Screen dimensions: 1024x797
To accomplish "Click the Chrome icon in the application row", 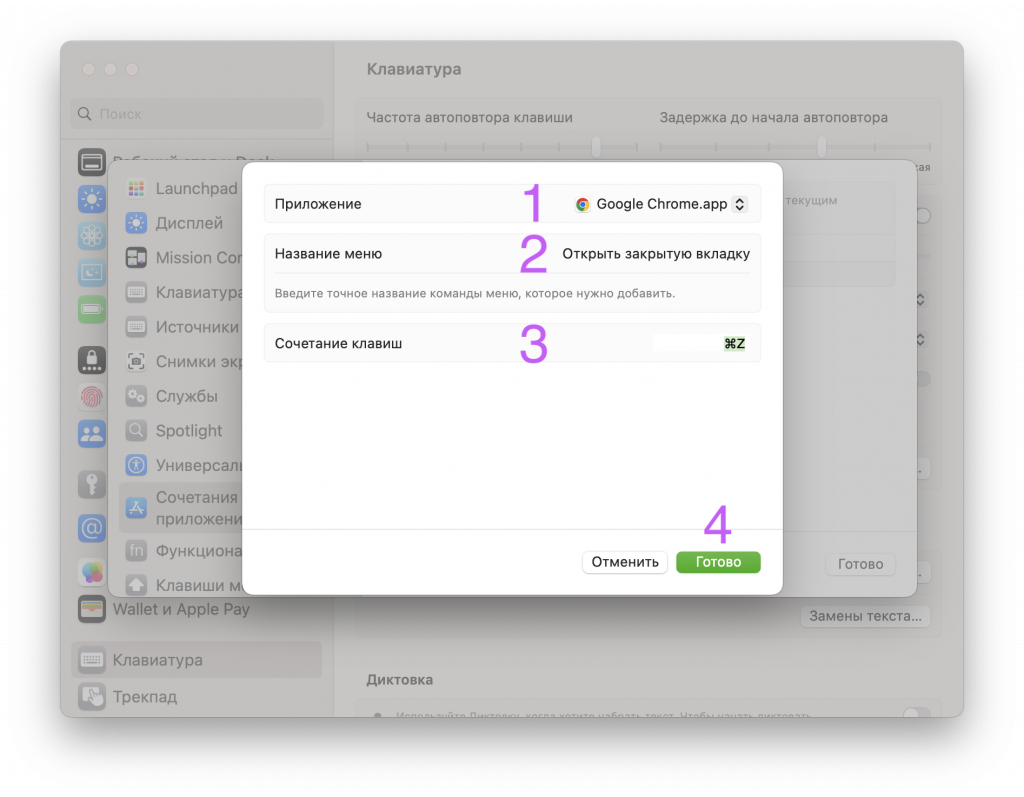I will (x=582, y=204).
